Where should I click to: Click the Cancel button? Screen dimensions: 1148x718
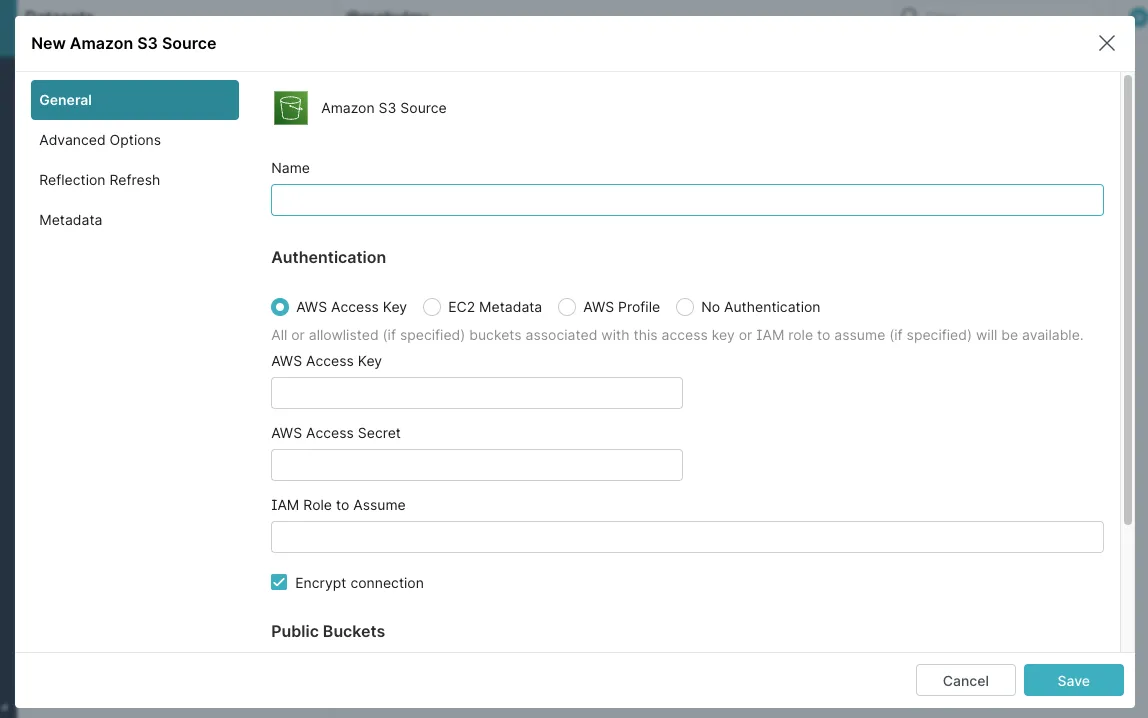click(x=965, y=681)
